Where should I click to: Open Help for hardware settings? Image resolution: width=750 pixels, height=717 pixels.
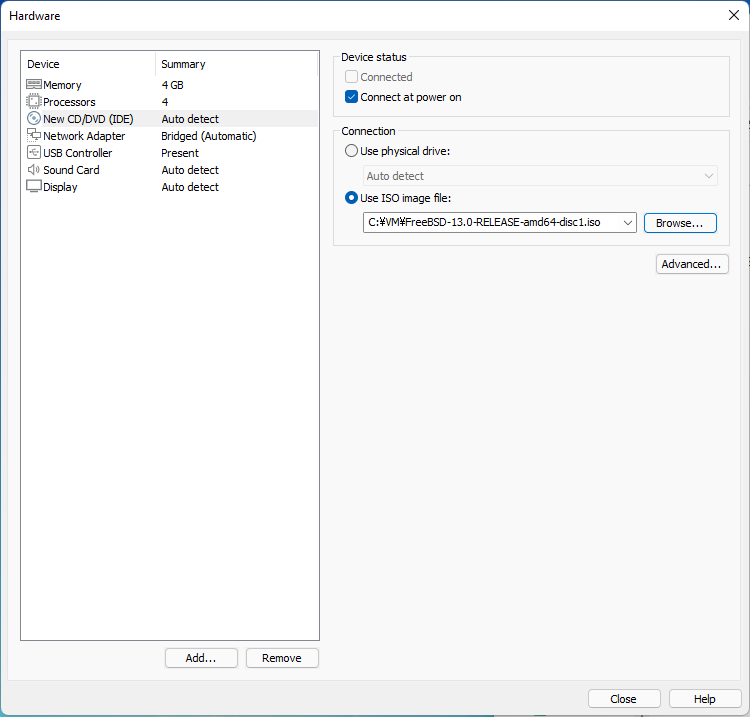click(x=705, y=699)
